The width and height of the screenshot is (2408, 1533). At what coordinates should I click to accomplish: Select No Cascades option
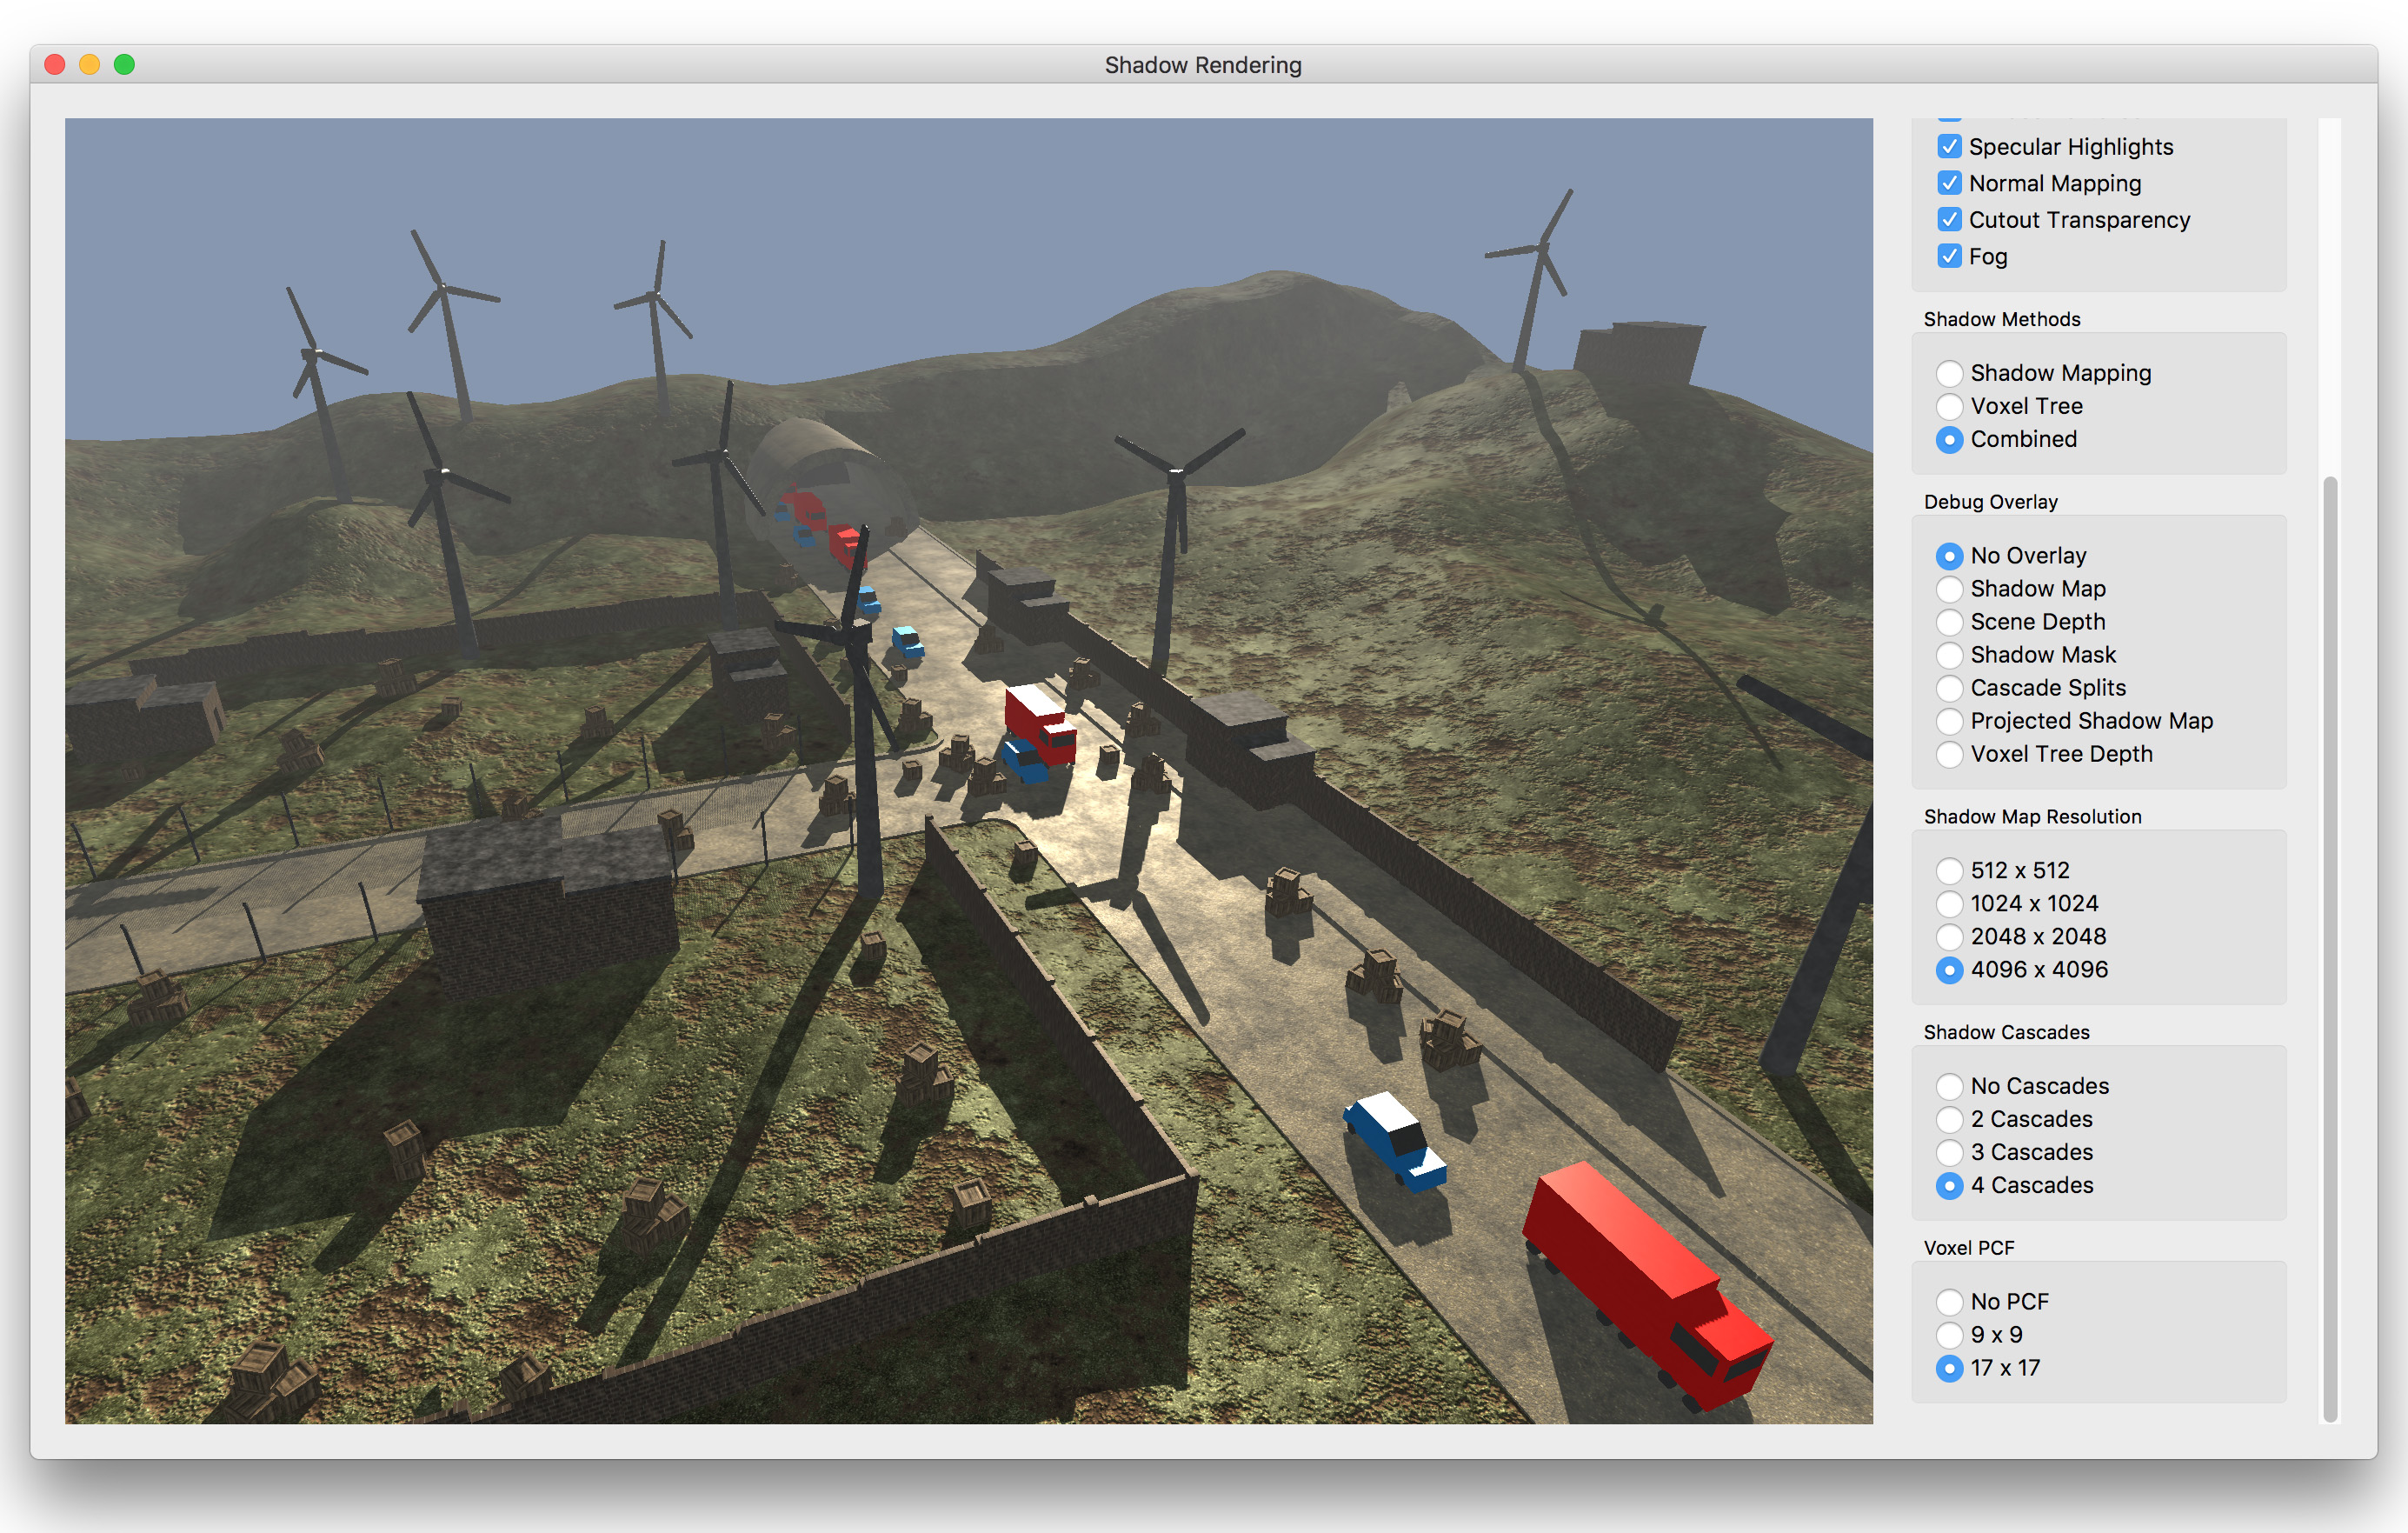(1949, 1086)
